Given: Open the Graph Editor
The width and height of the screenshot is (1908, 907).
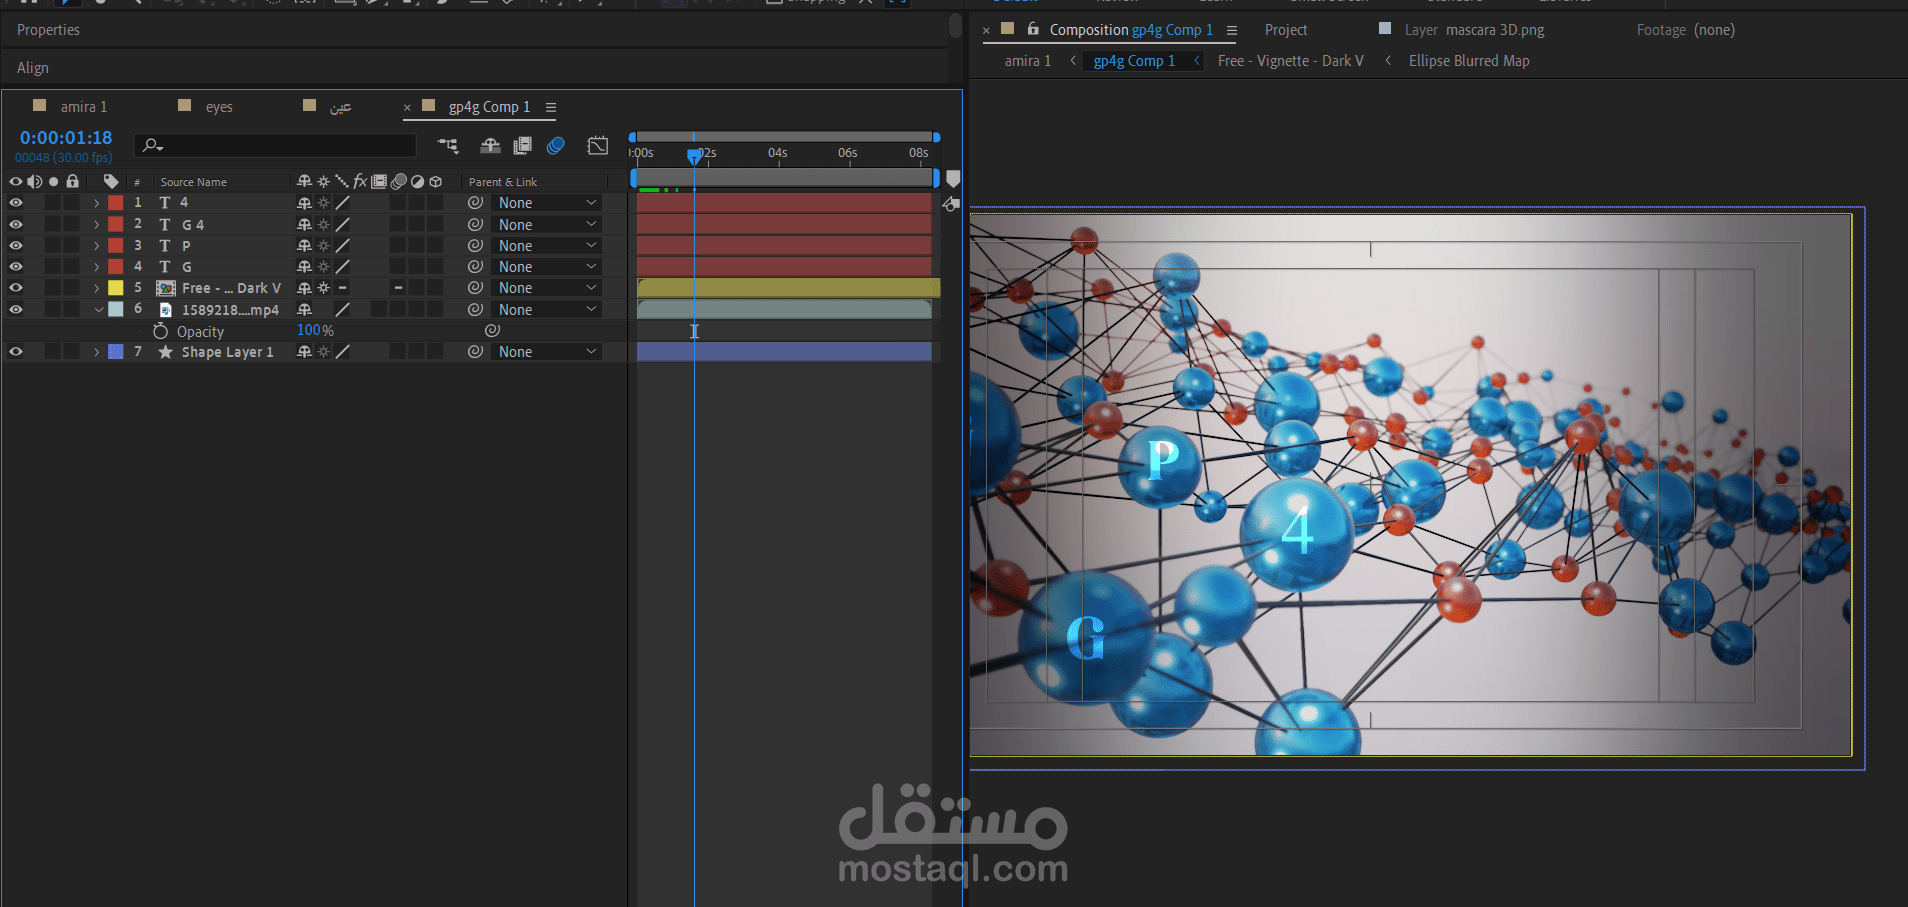Looking at the screenshot, I should [x=598, y=146].
